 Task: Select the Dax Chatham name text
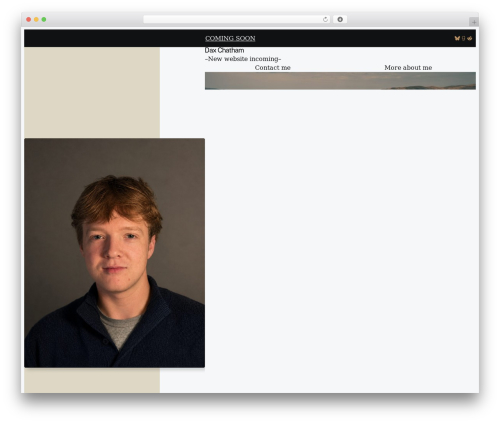click(x=224, y=50)
